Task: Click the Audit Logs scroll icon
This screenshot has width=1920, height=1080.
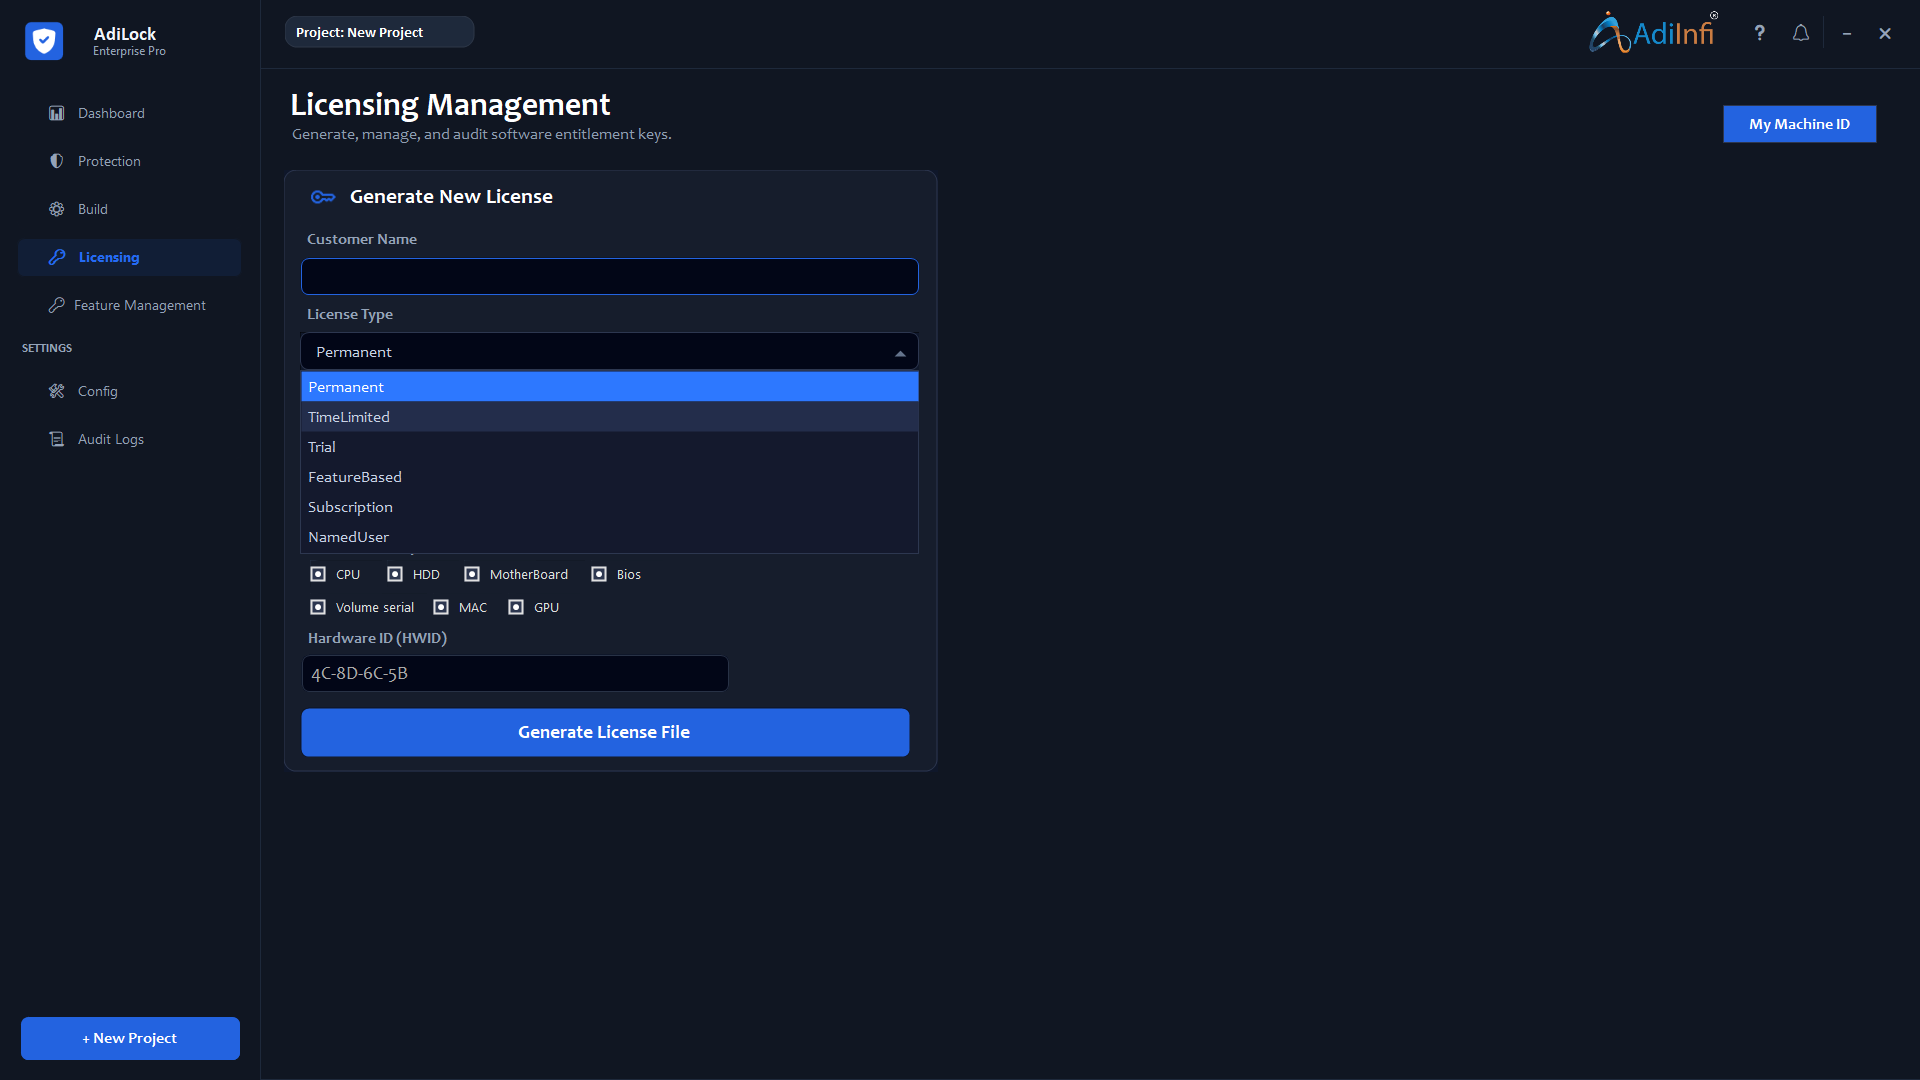Action: click(x=57, y=439)
